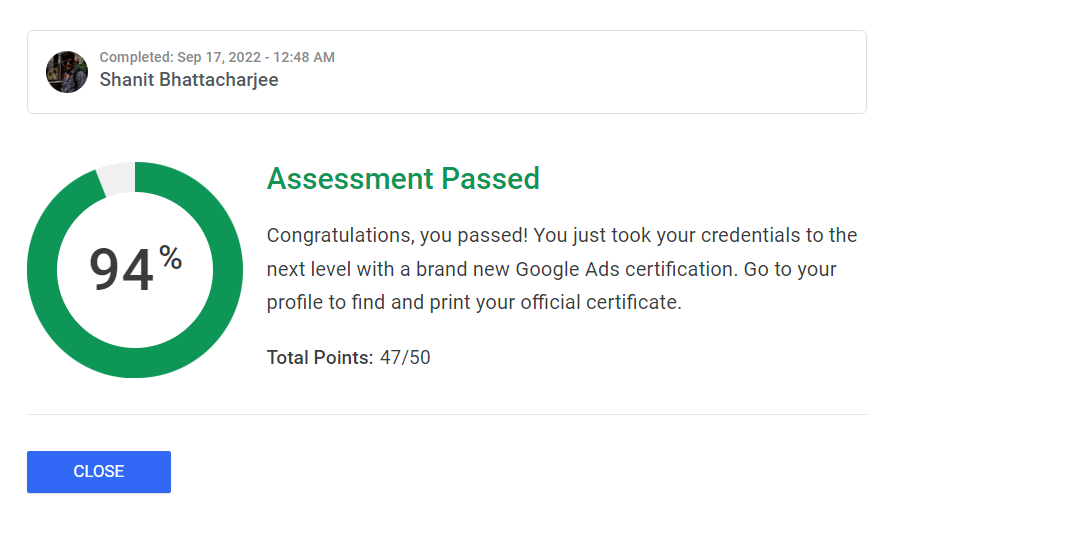The image size is (1074, 547).
Task: Click empty space in the user info card
Action: click(x=582, y=72)
